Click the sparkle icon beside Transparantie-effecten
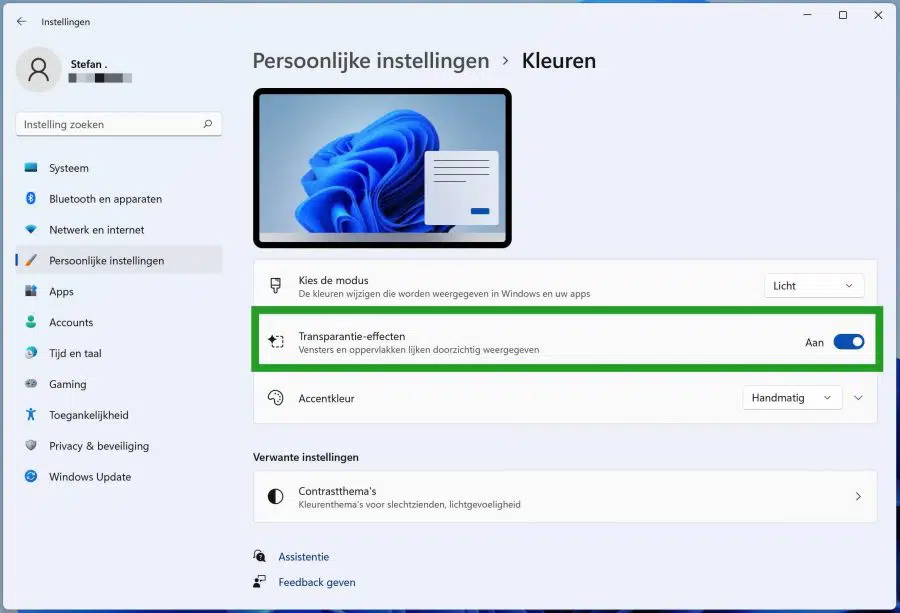 pos(276,342)
